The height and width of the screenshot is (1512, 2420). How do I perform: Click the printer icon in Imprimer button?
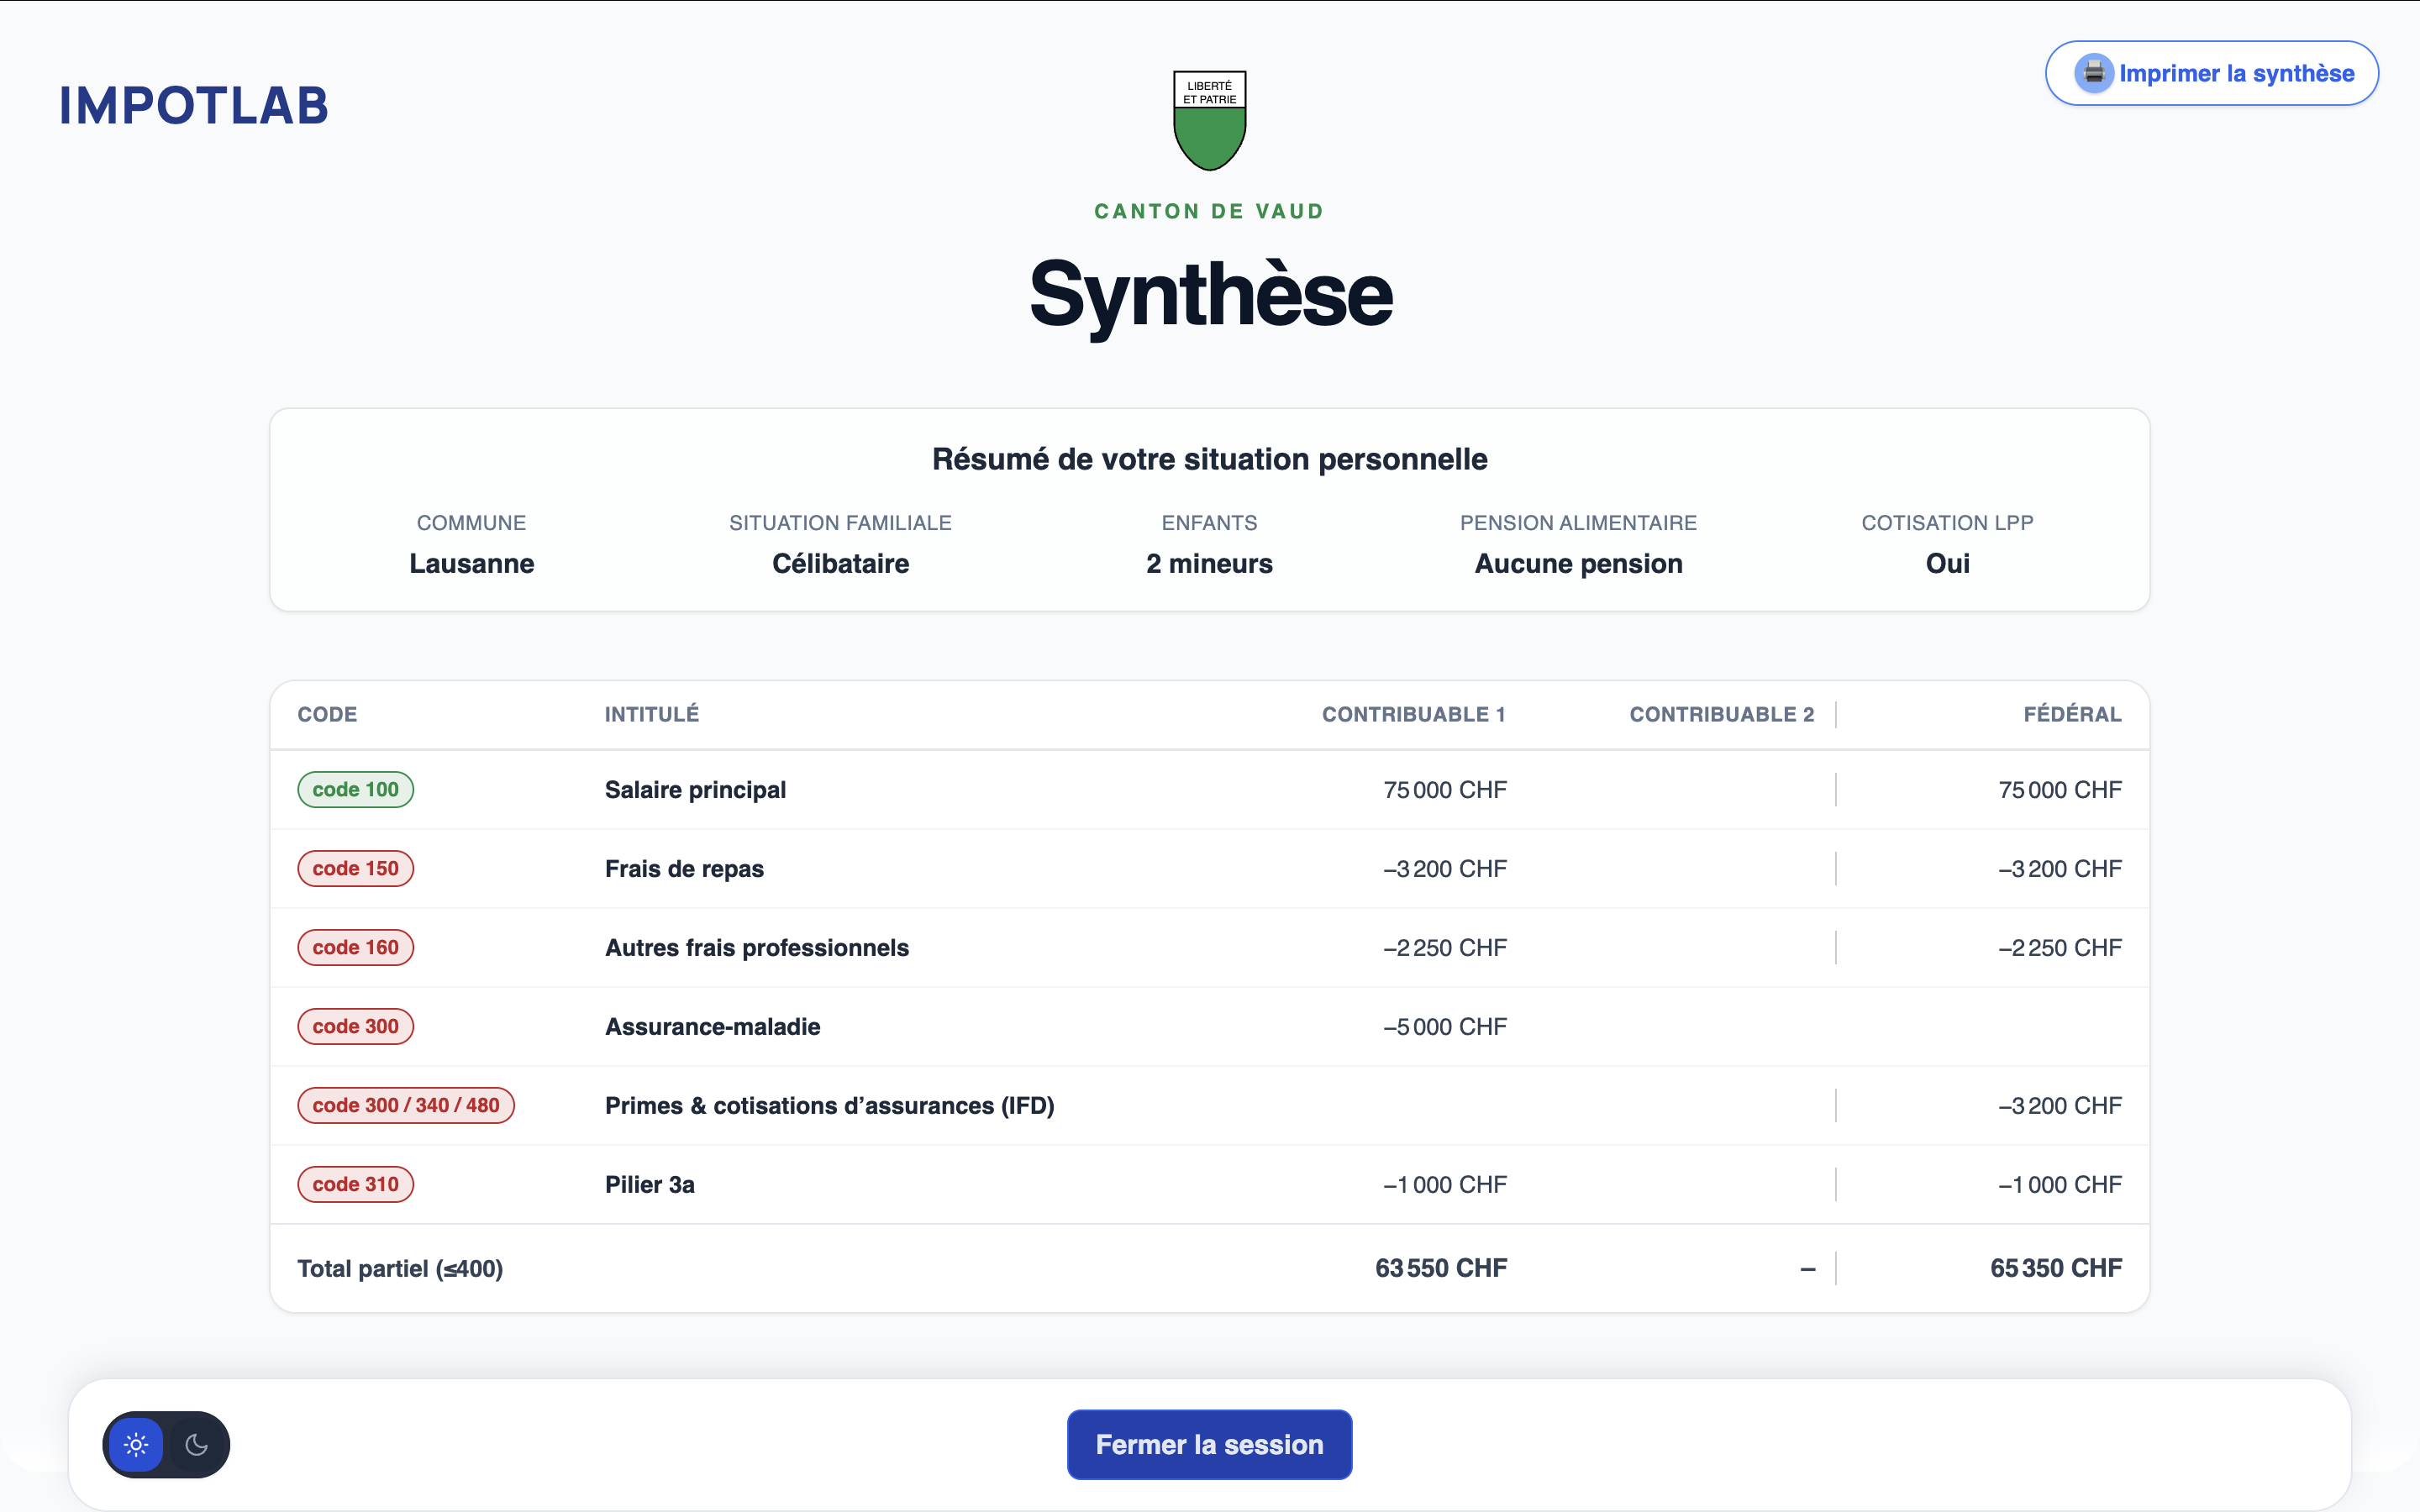point(2093,73)
